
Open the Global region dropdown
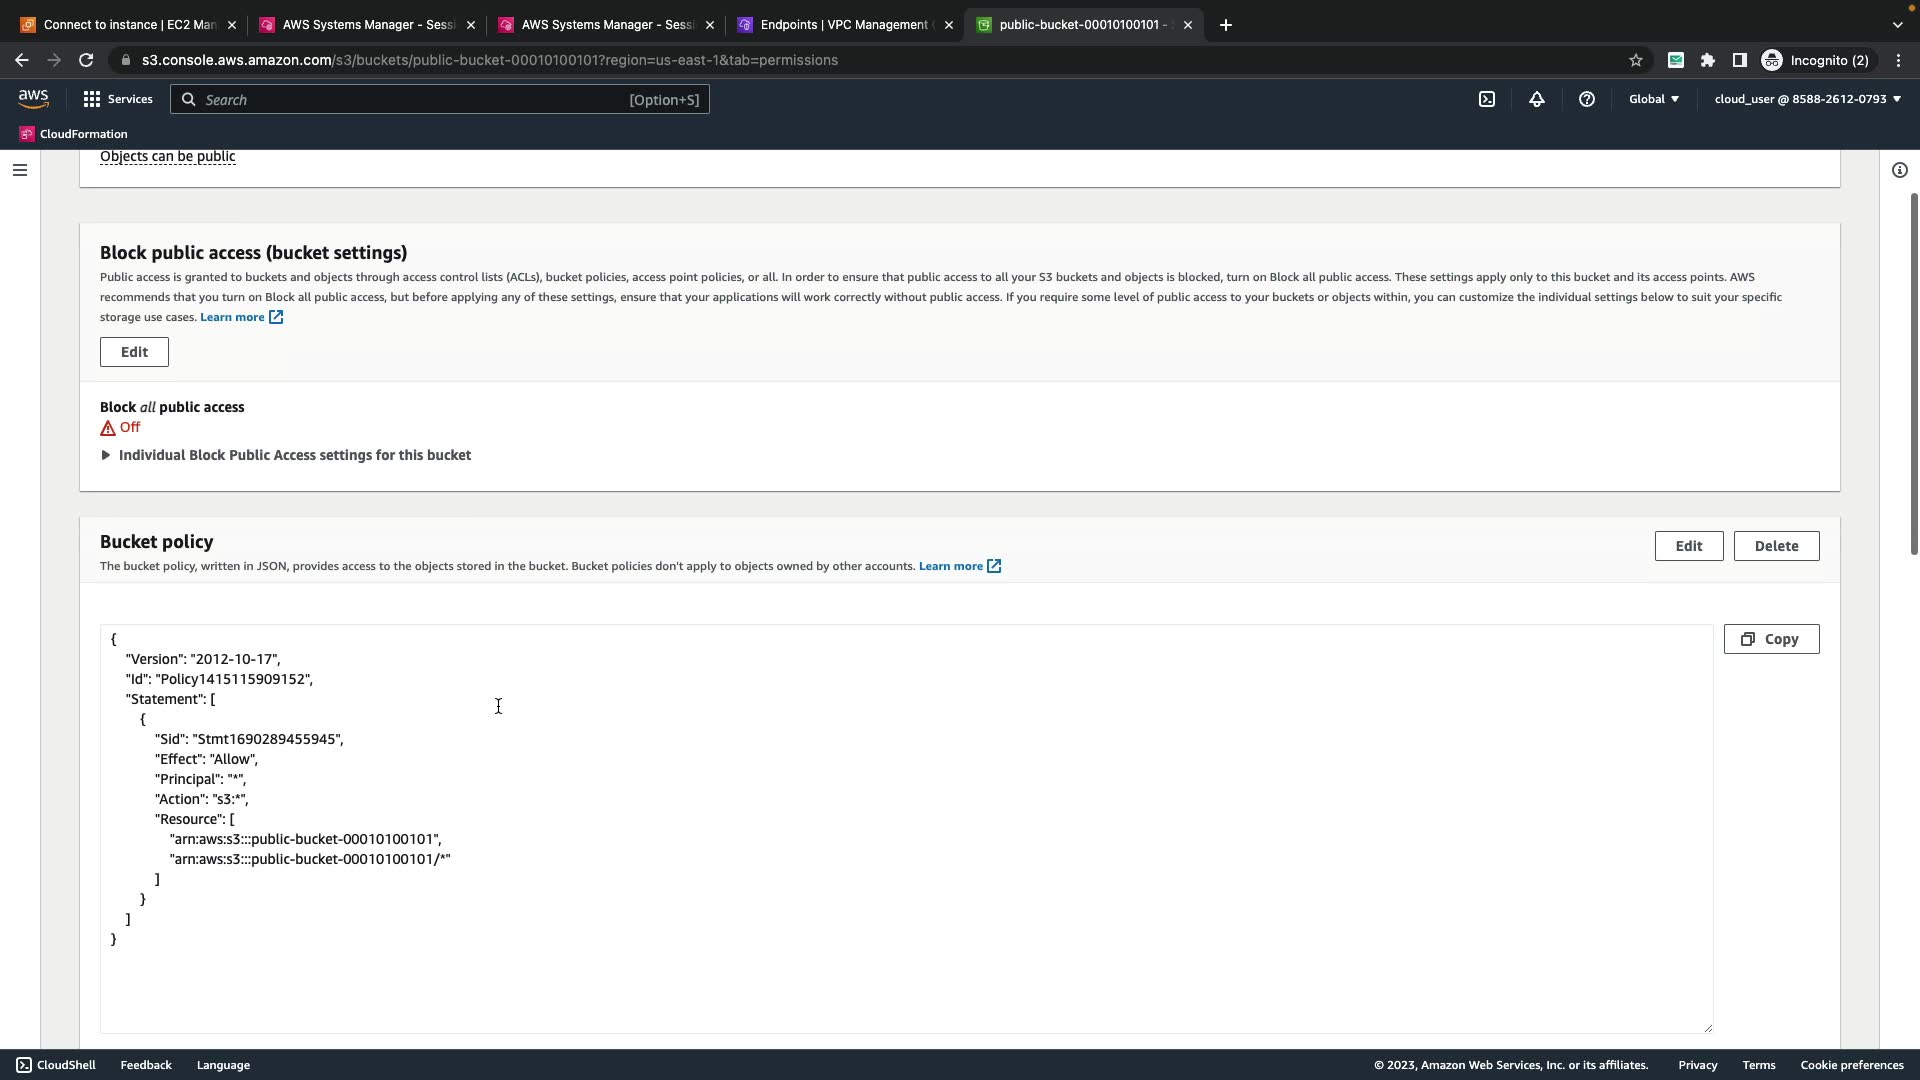(1654, 99)
